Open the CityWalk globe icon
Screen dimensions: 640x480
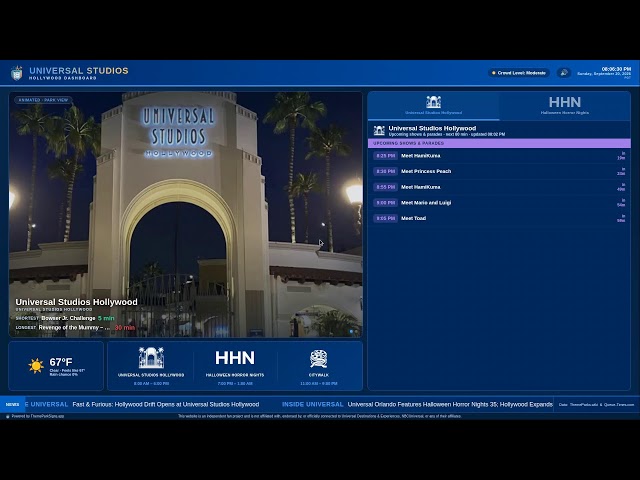tap(319, 359)
